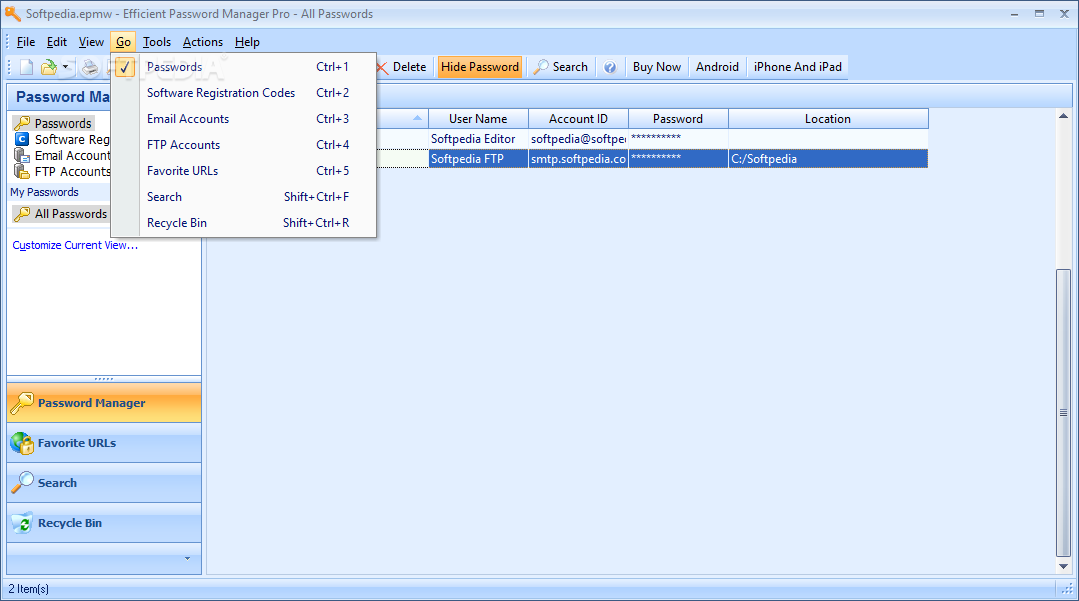1079x601 pixels.
Task: Click the Delete label on the toolbar
Action: tap(409, 67)
